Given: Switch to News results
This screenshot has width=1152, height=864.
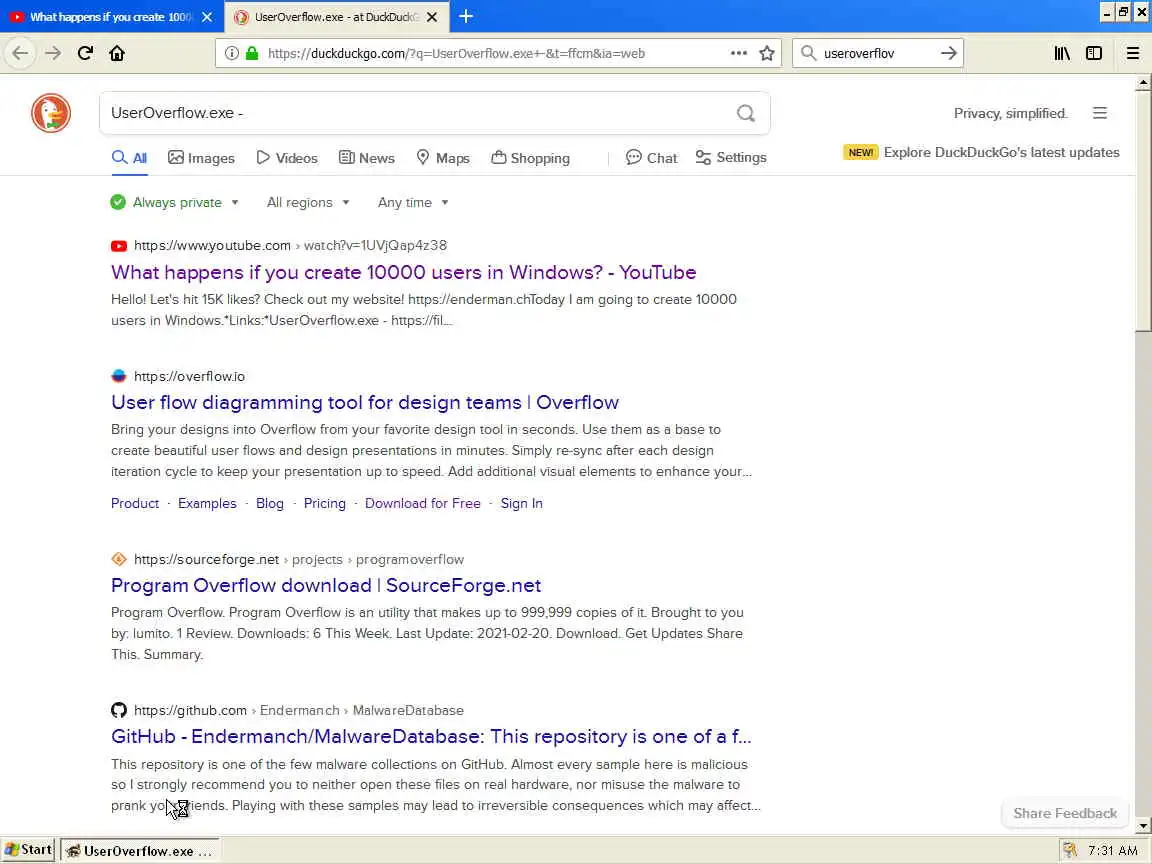Looking at the screenshot, I should coord(367,158).
